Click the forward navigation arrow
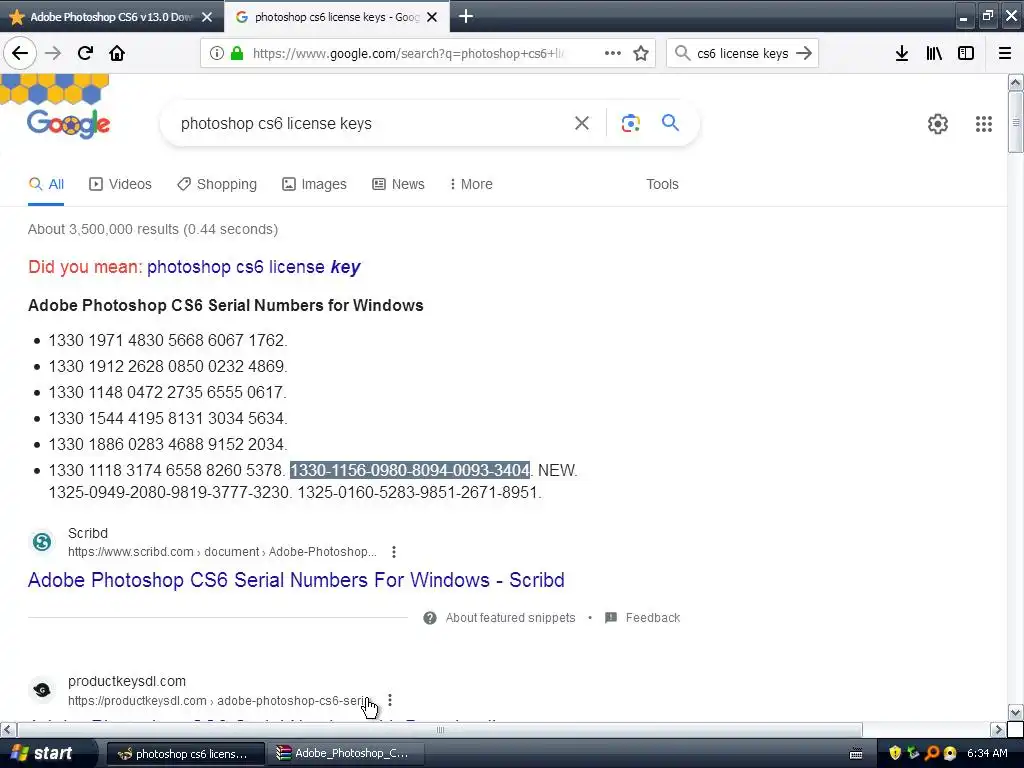Screen dimensions: 1024x768 pos(53,53)
